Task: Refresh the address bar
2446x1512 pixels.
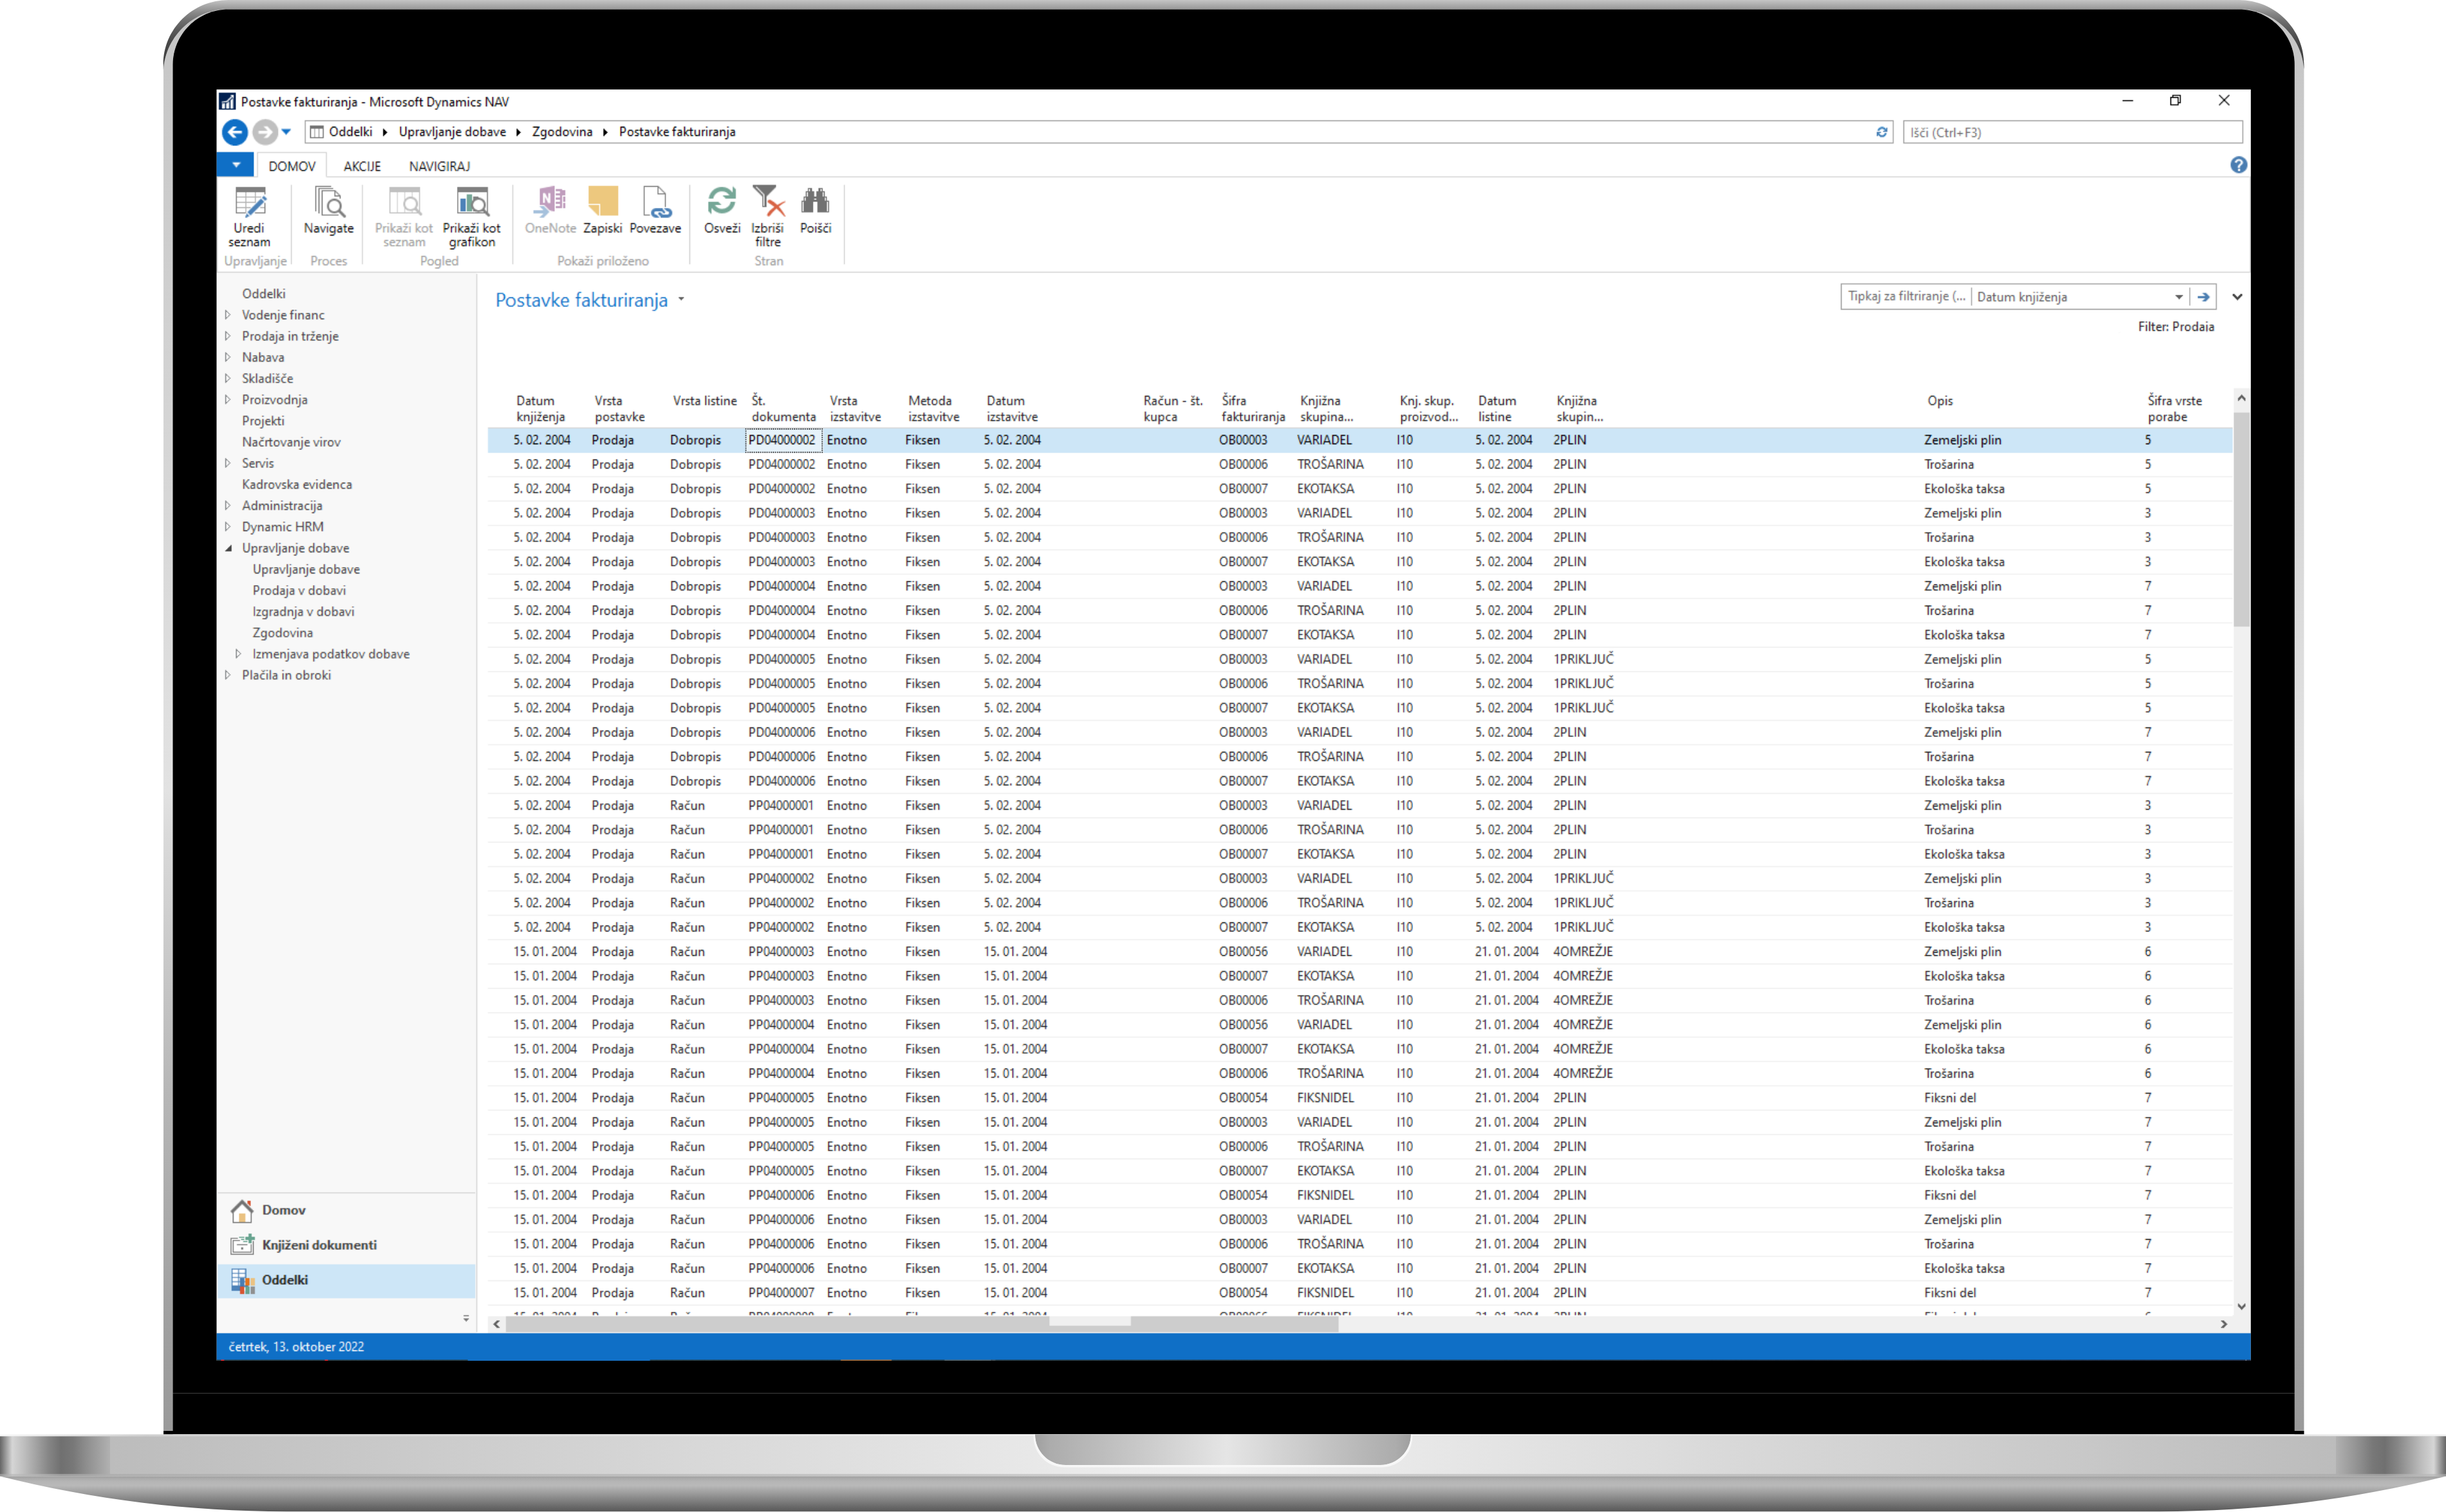Action: pos(1881,132)
